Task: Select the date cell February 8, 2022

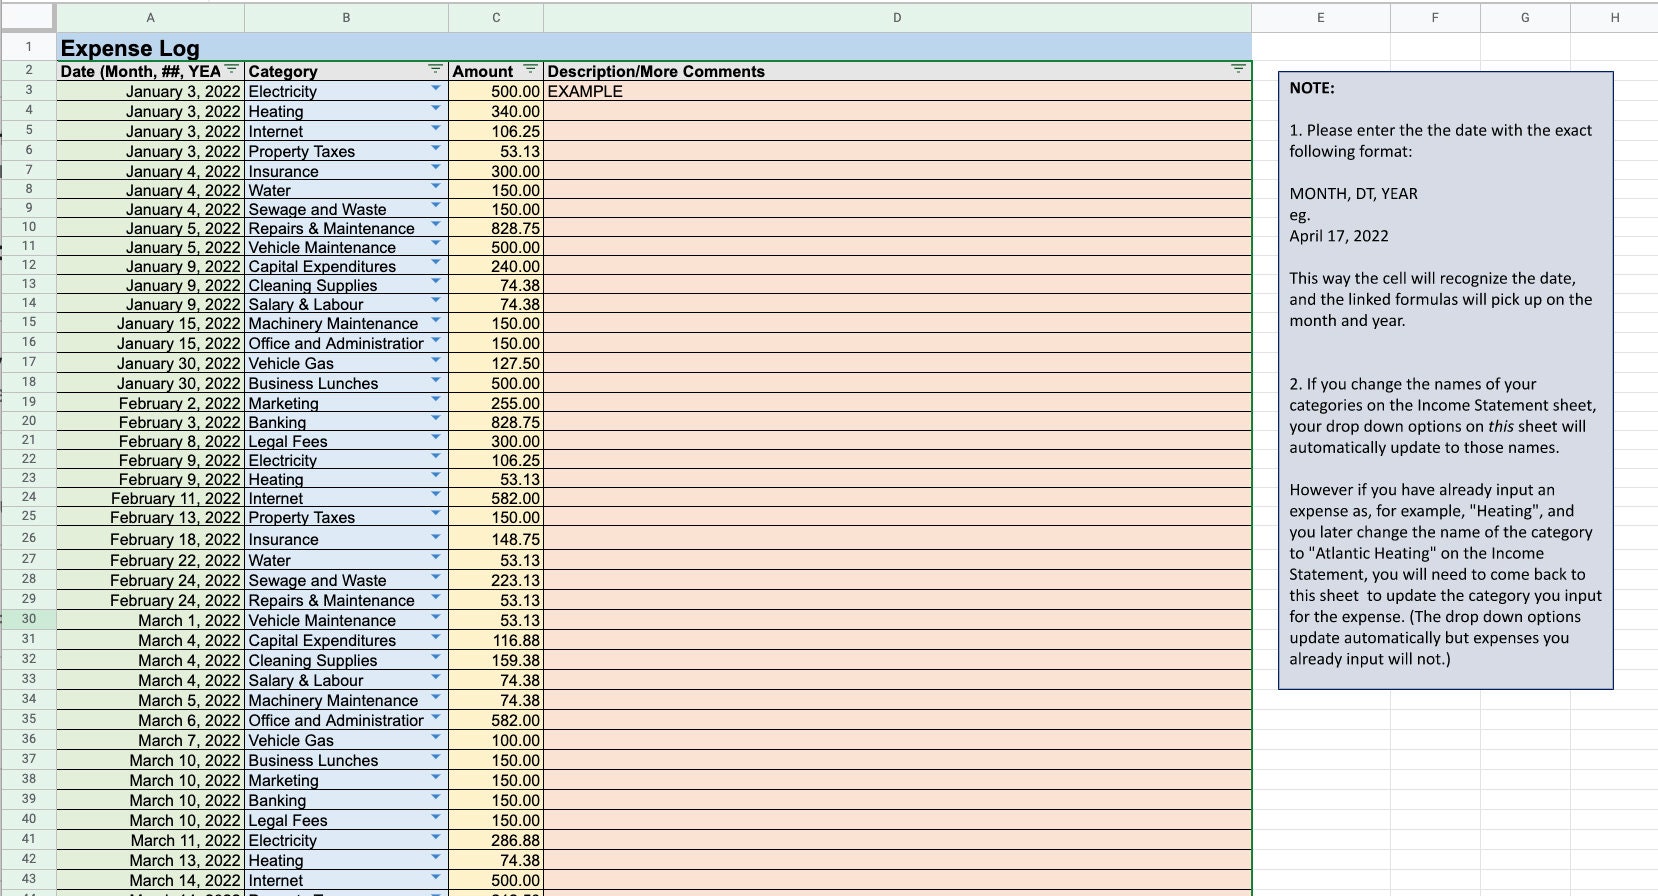Action: [x=150, y=441]
